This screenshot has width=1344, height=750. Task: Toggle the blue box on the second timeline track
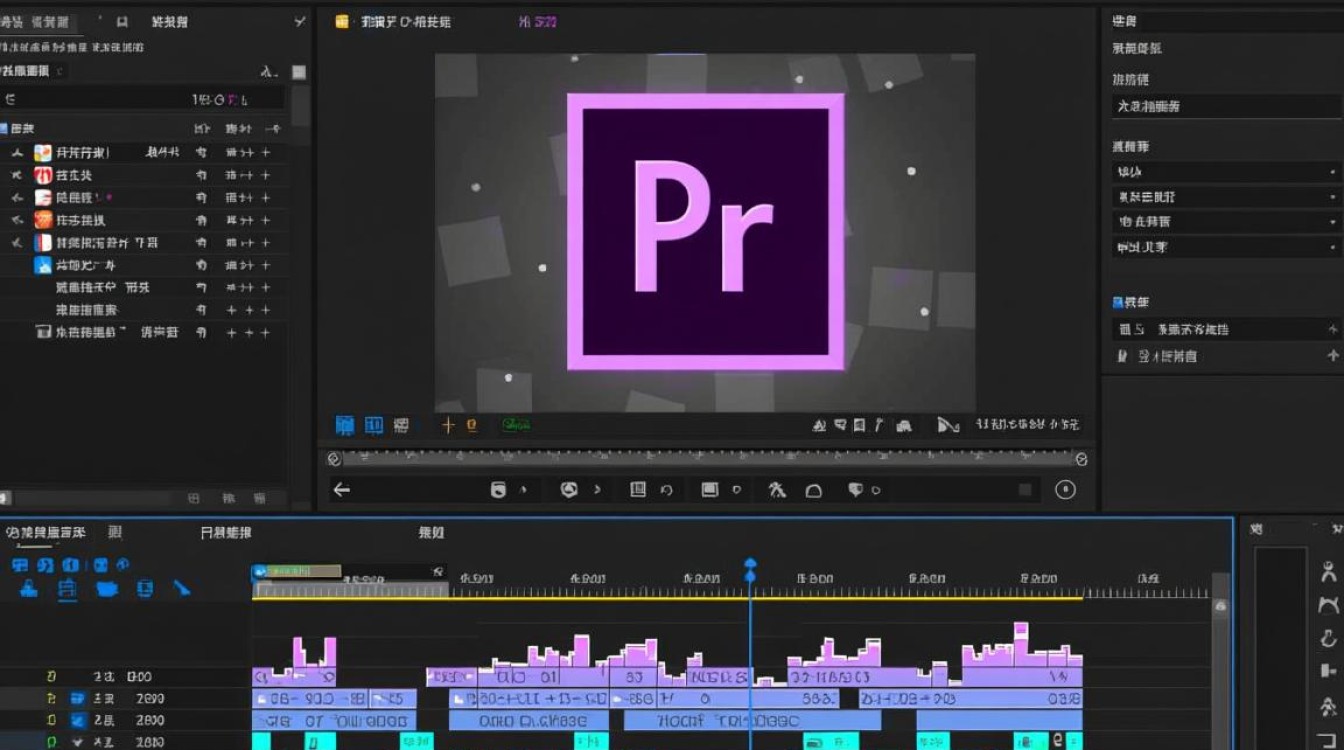tap(77, 698)
